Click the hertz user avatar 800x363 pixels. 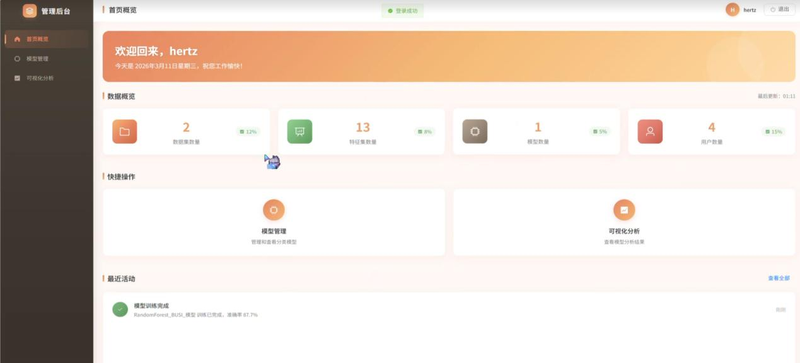tap(733, 10)
